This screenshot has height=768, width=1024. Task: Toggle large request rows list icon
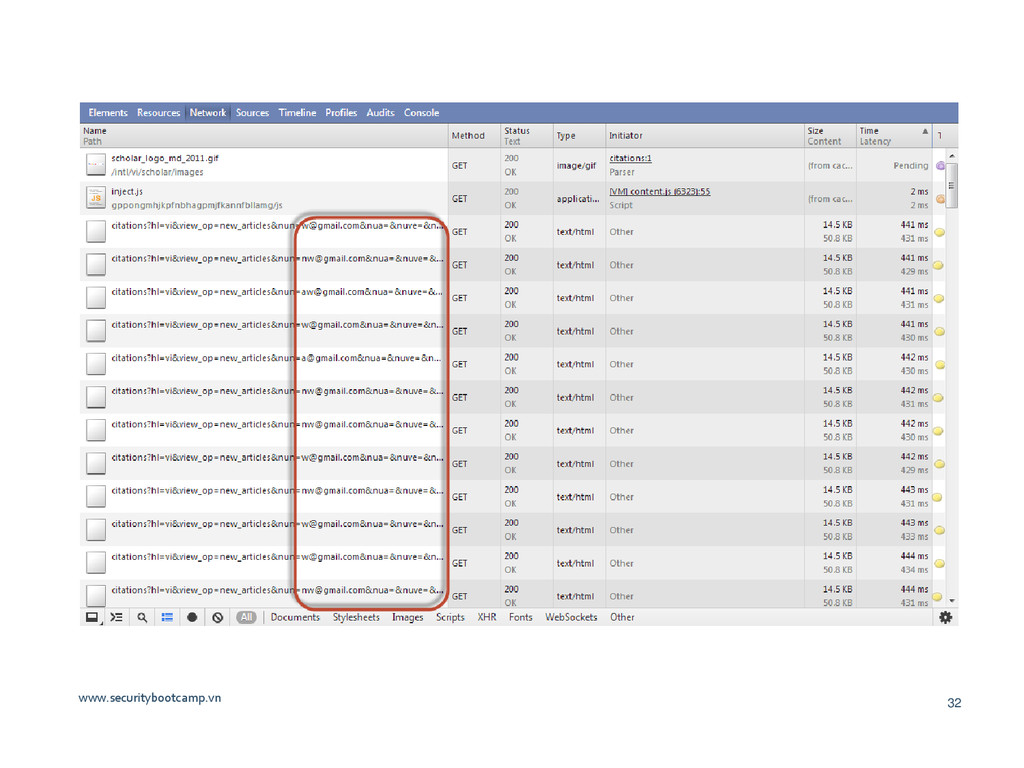(167, 617)
